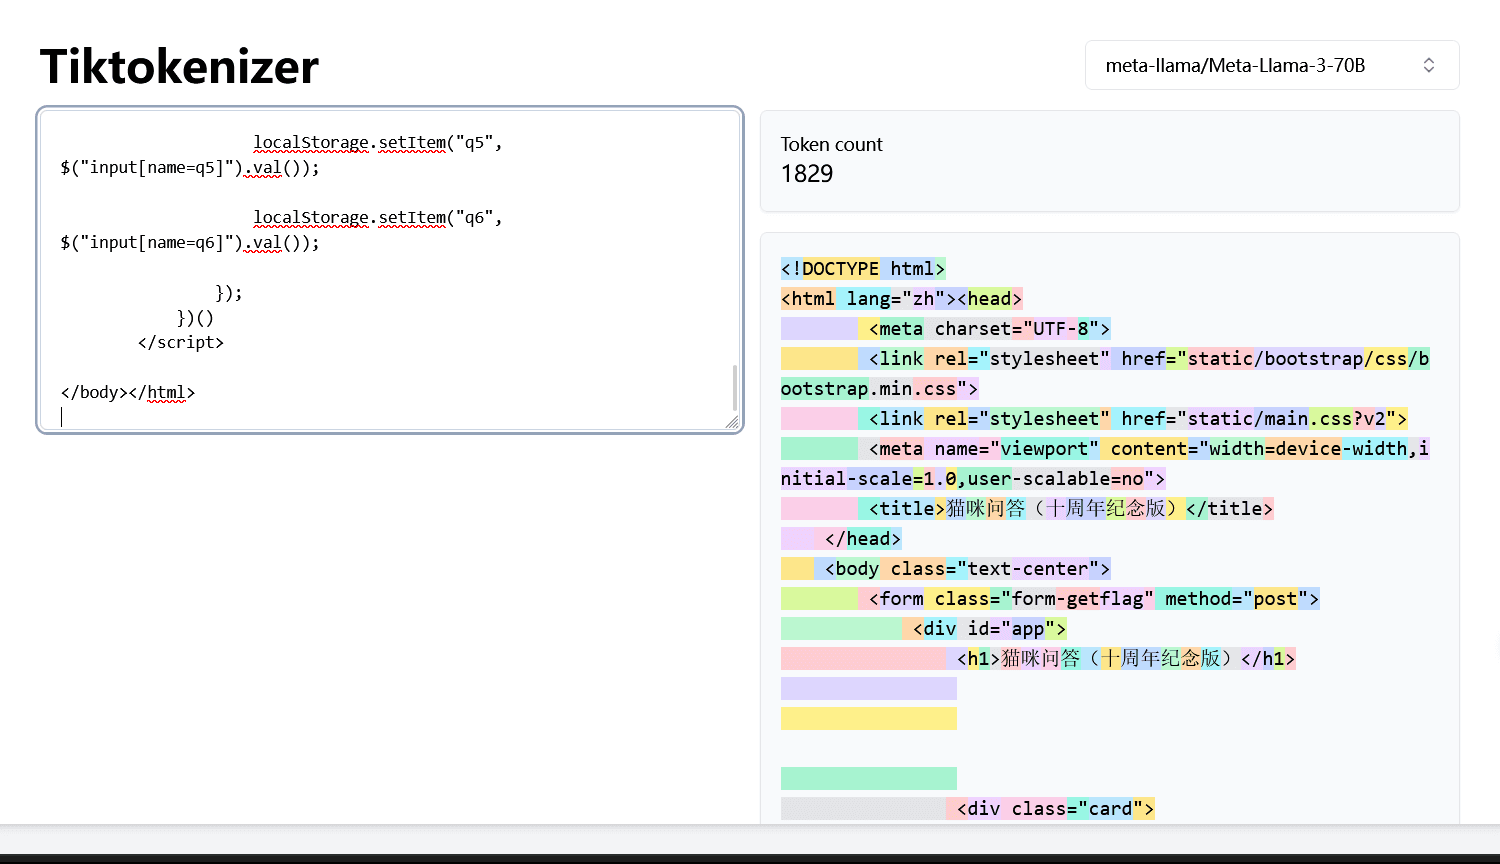The width and height of the screenshot is (1500, 864).
Task: Click the token count value 1829
Action: click(x=807, y=173)
